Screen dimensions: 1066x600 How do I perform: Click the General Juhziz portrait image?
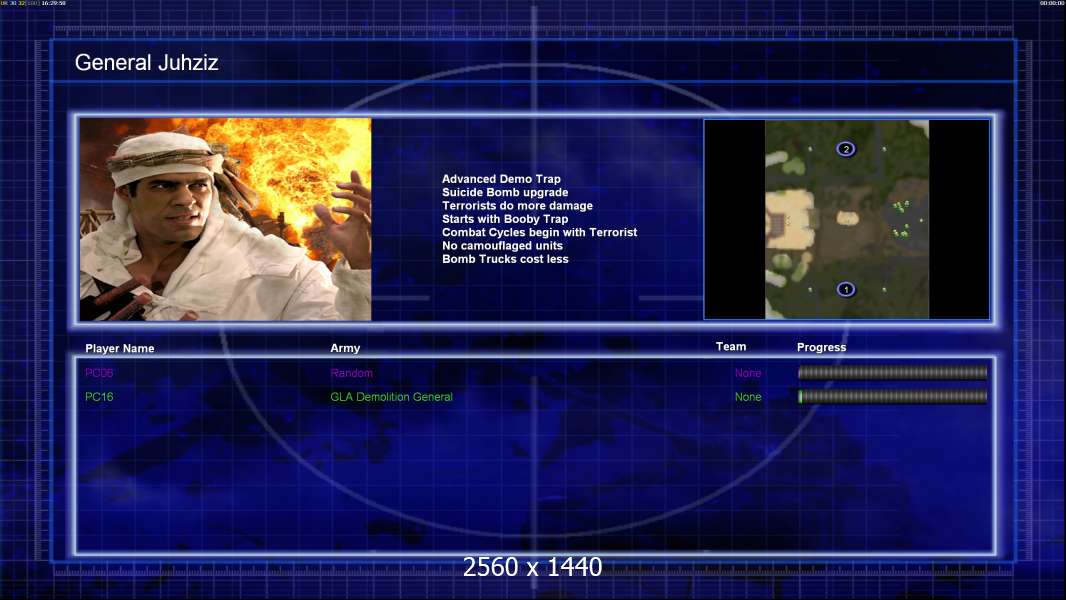(226, 219)
